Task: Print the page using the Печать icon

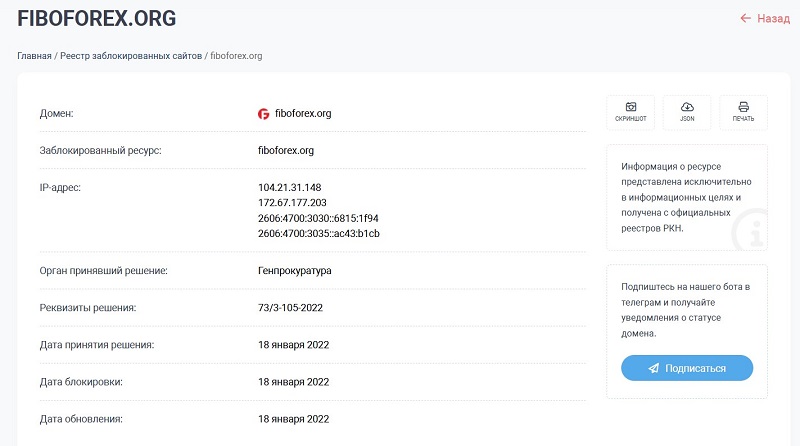Action: point(743,112)
